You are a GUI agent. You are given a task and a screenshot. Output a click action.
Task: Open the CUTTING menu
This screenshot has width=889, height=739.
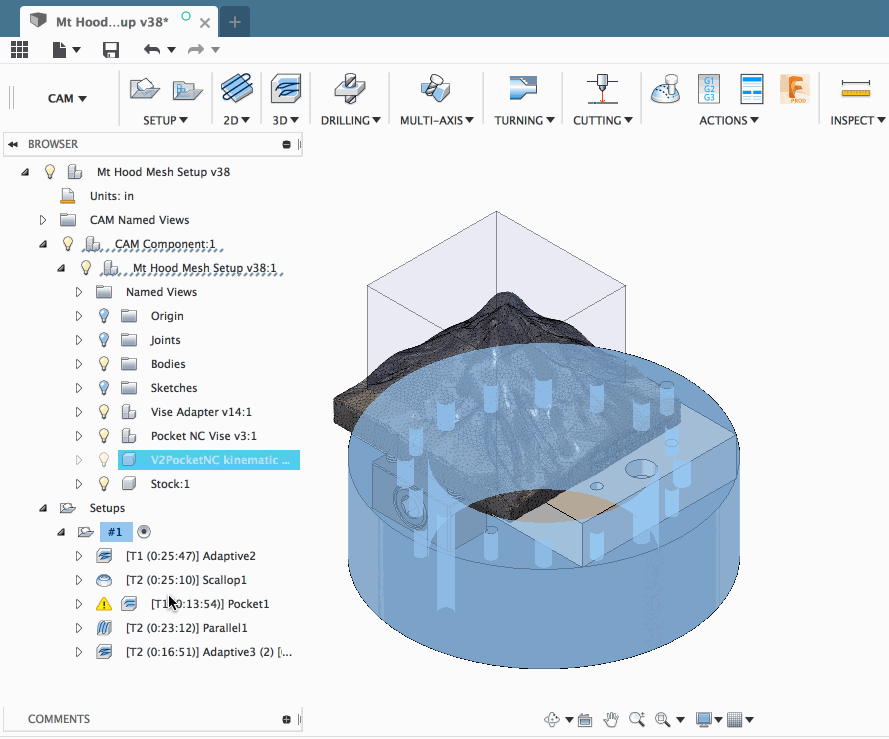[x=603, y=120]
